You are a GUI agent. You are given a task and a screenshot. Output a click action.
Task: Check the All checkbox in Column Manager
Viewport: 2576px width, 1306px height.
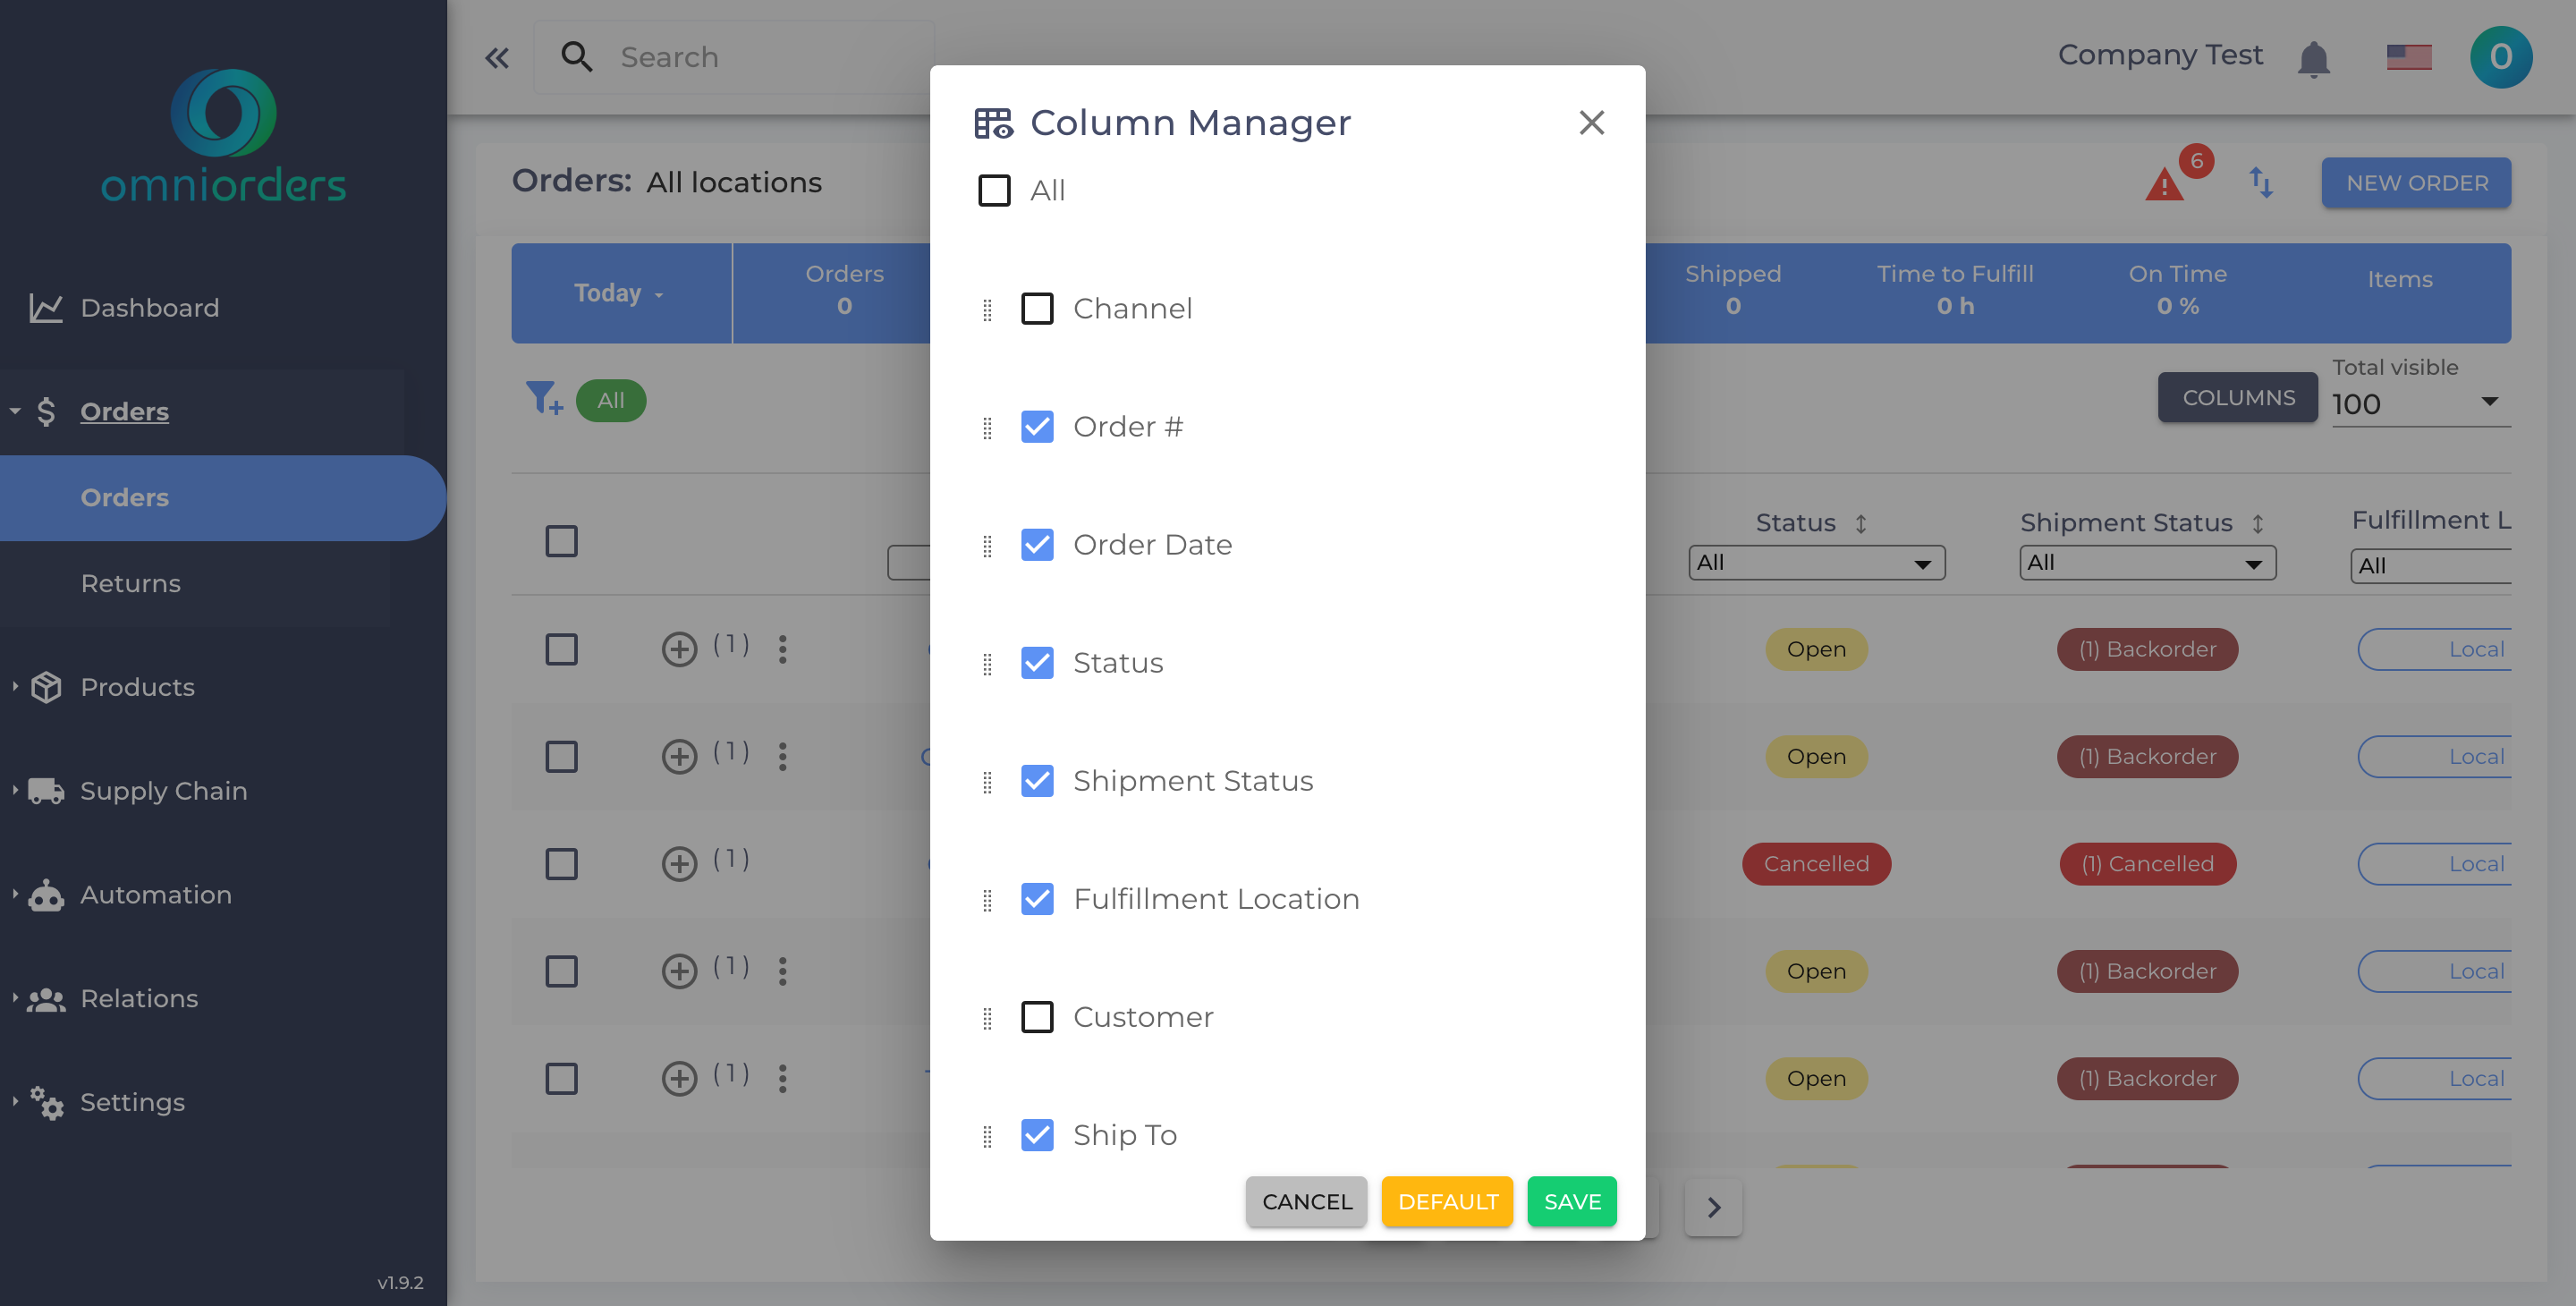point(995,190)
